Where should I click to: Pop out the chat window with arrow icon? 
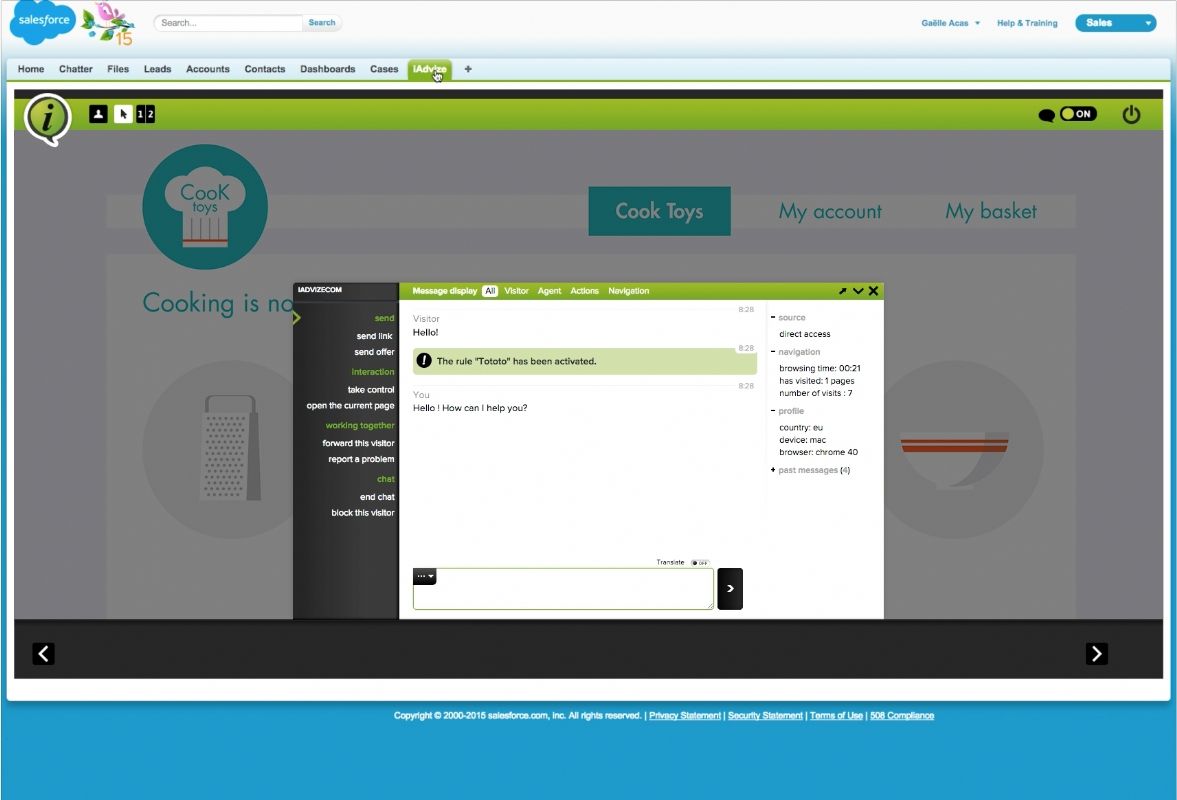(x=842, y=291)
